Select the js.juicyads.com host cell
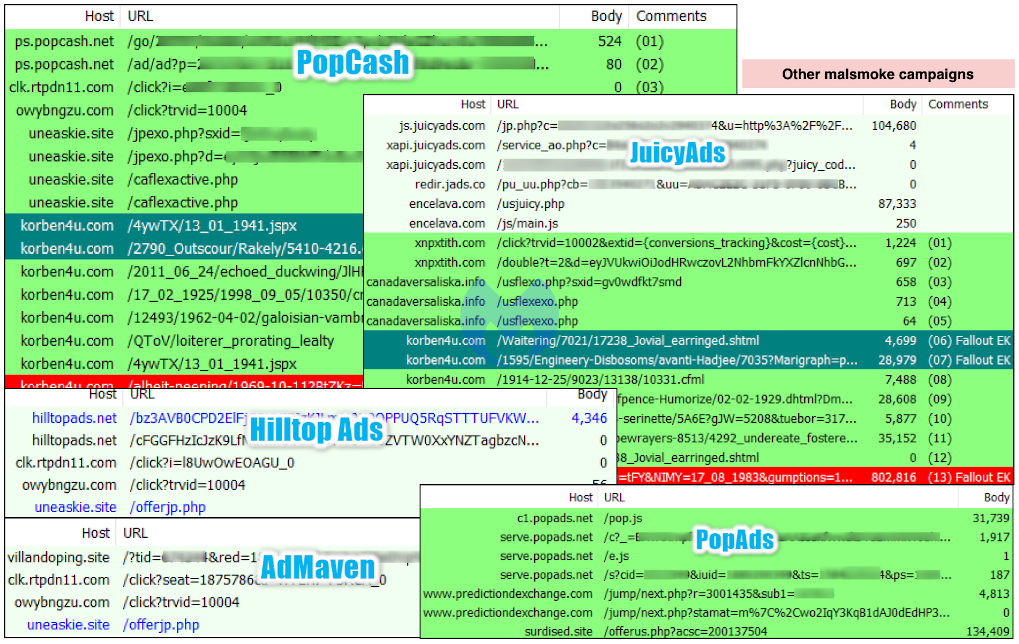The image size is (1019, 644). 442,126
